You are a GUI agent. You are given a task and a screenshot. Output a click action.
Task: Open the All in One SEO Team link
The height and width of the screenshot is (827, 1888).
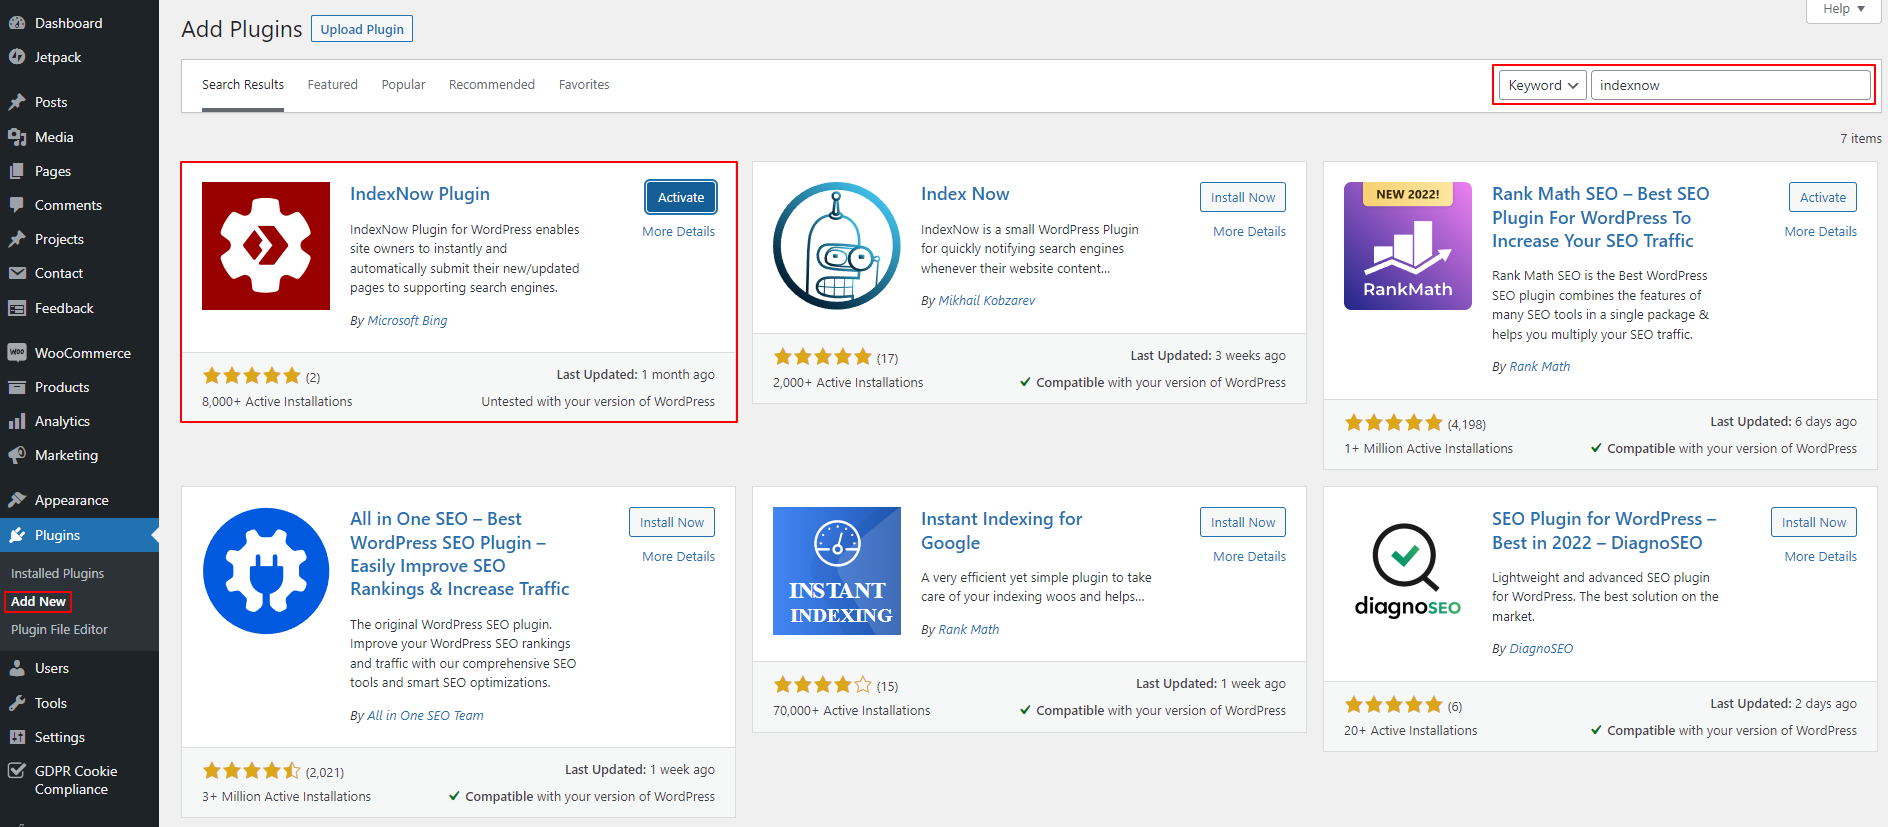(x=425, y=715)
